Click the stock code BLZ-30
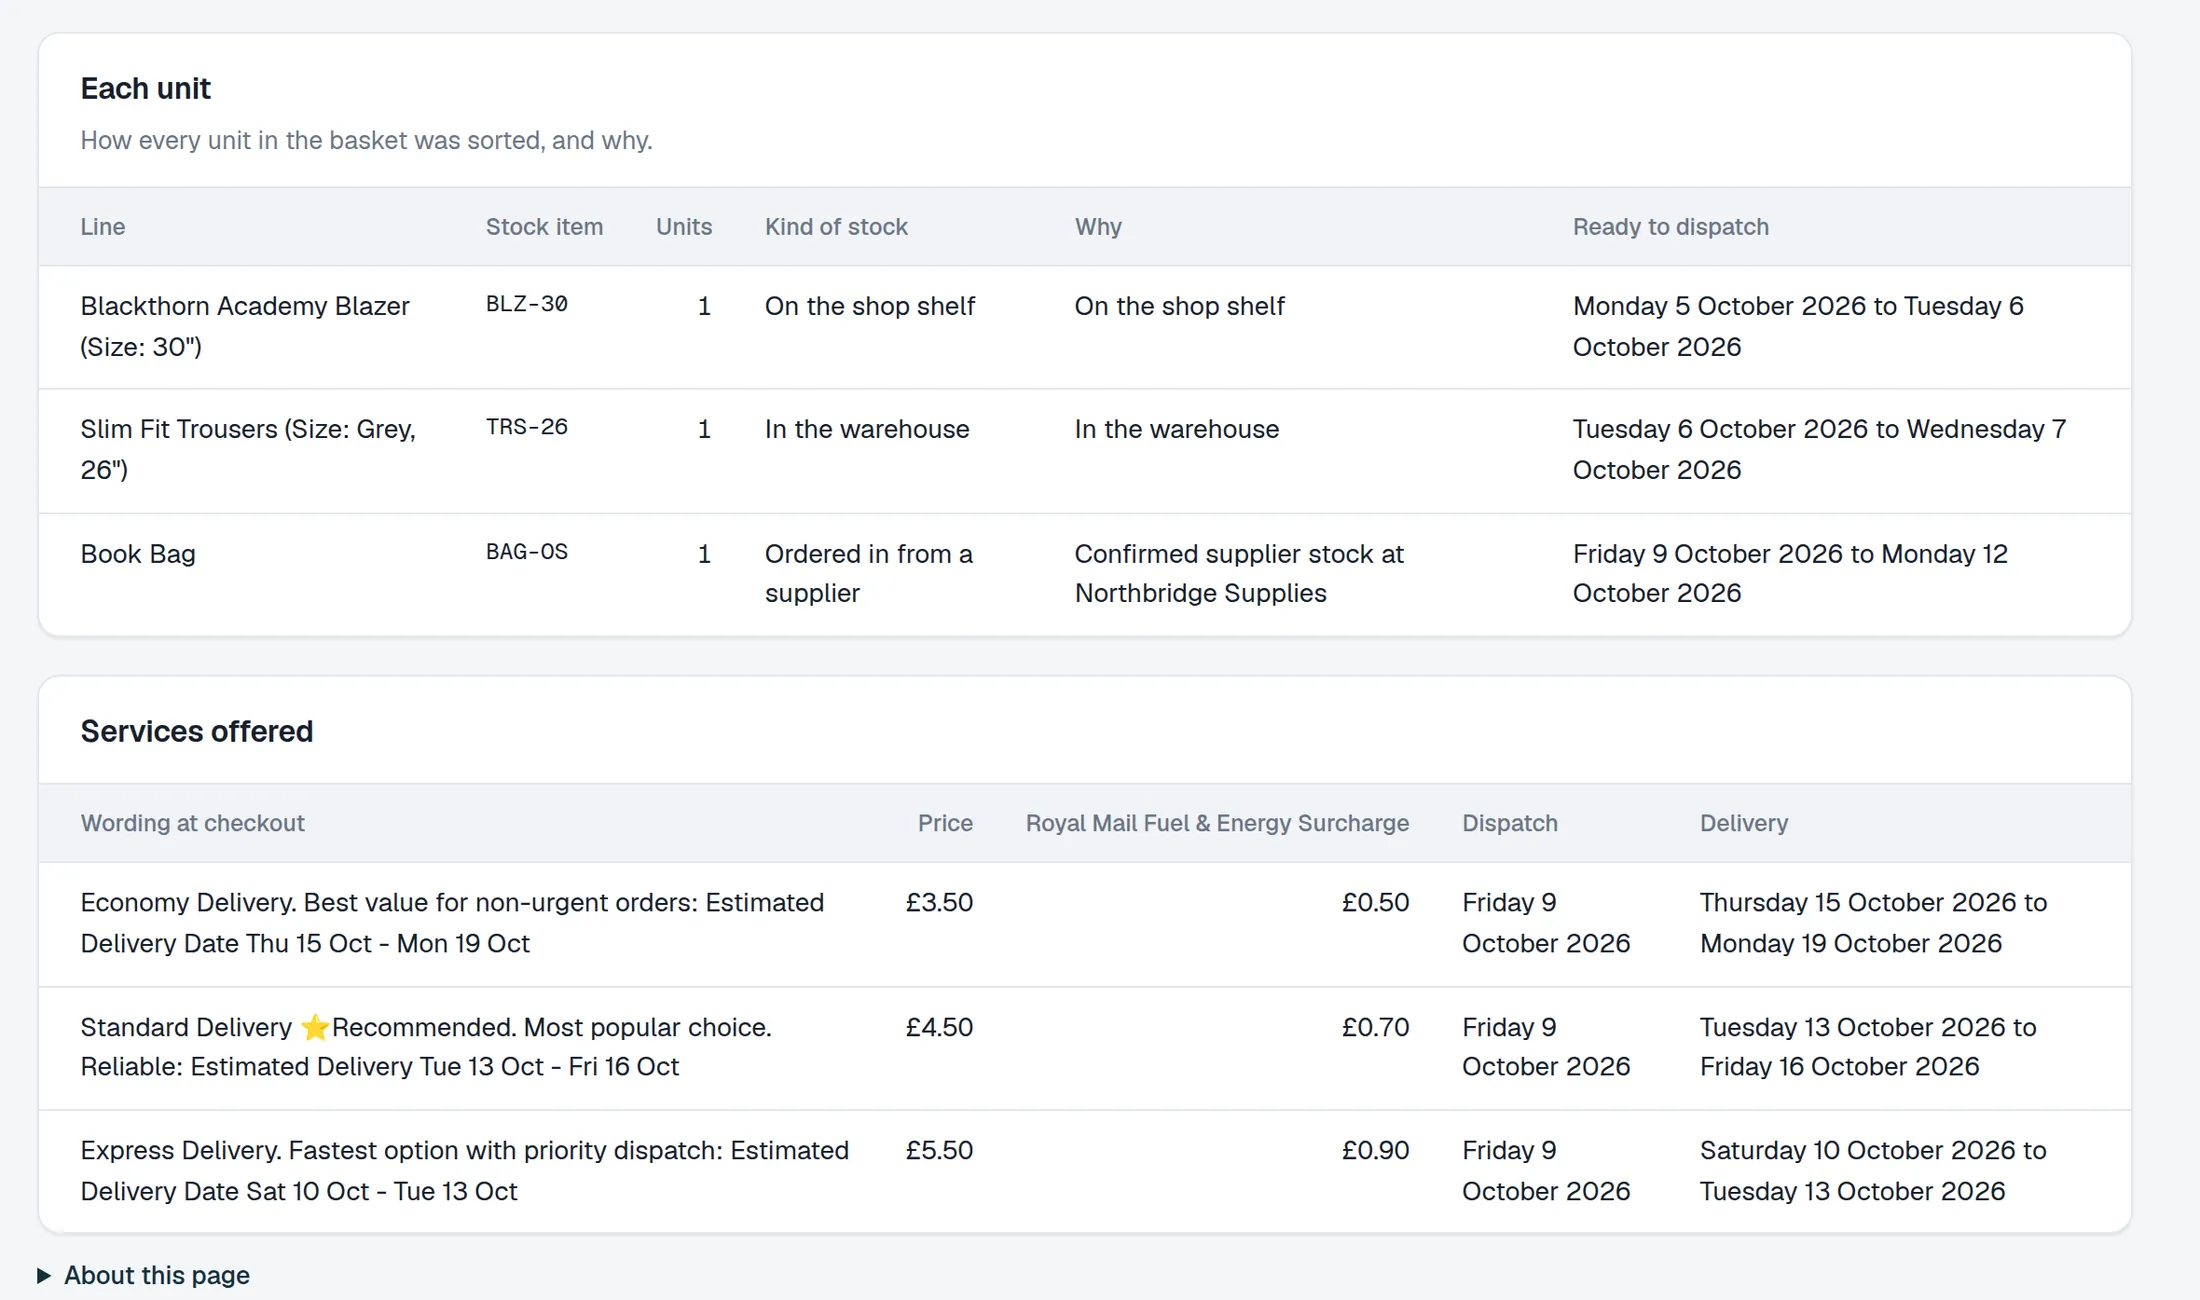Viewport: 2200px width, 1300px height. pyautogui.click(x=526, y=304)
